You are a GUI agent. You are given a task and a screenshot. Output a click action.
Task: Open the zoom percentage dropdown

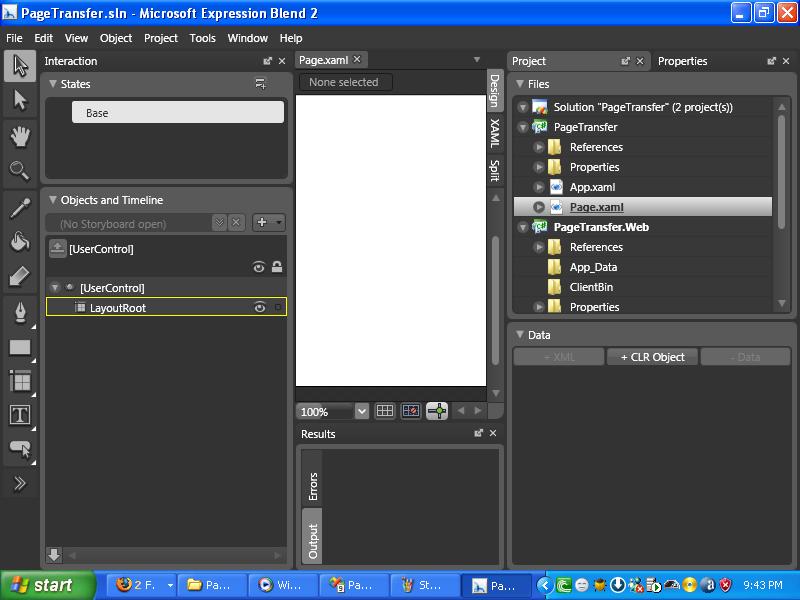pyautogui.click(x=362, y=411)
